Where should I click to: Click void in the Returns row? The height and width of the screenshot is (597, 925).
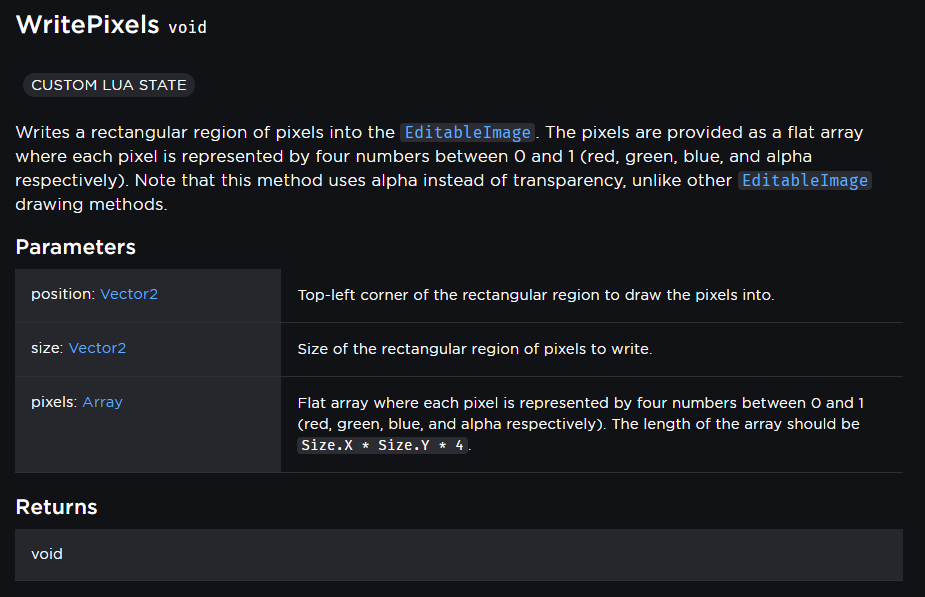click(47, 553)
